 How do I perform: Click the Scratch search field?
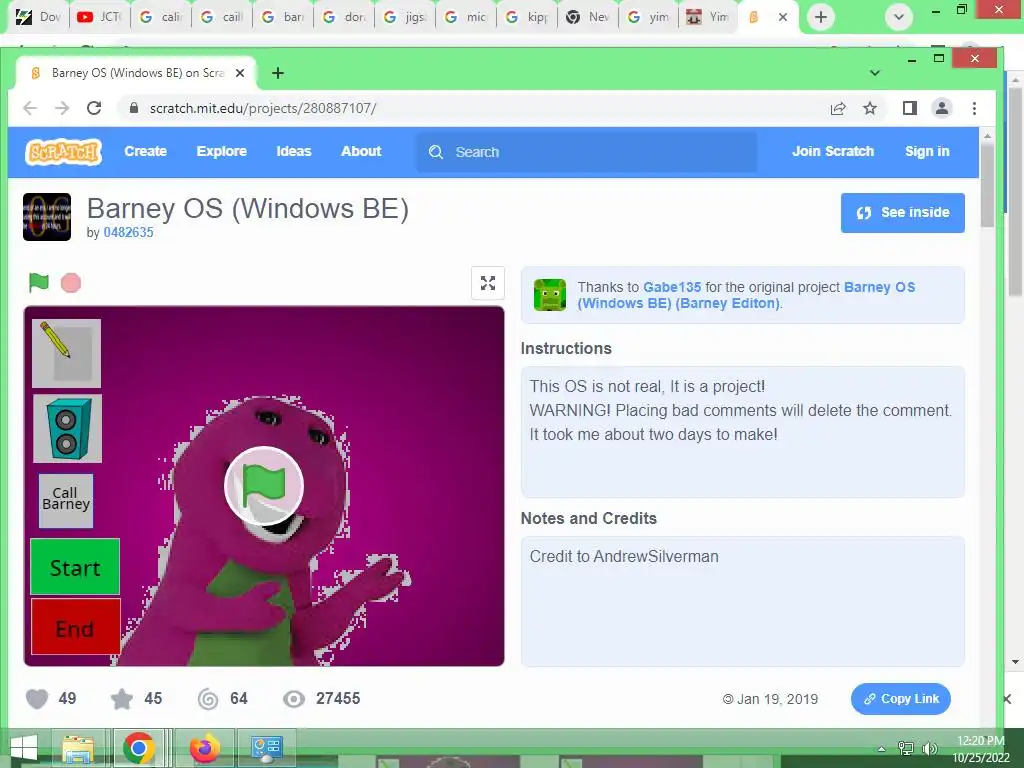click(586, 152)
